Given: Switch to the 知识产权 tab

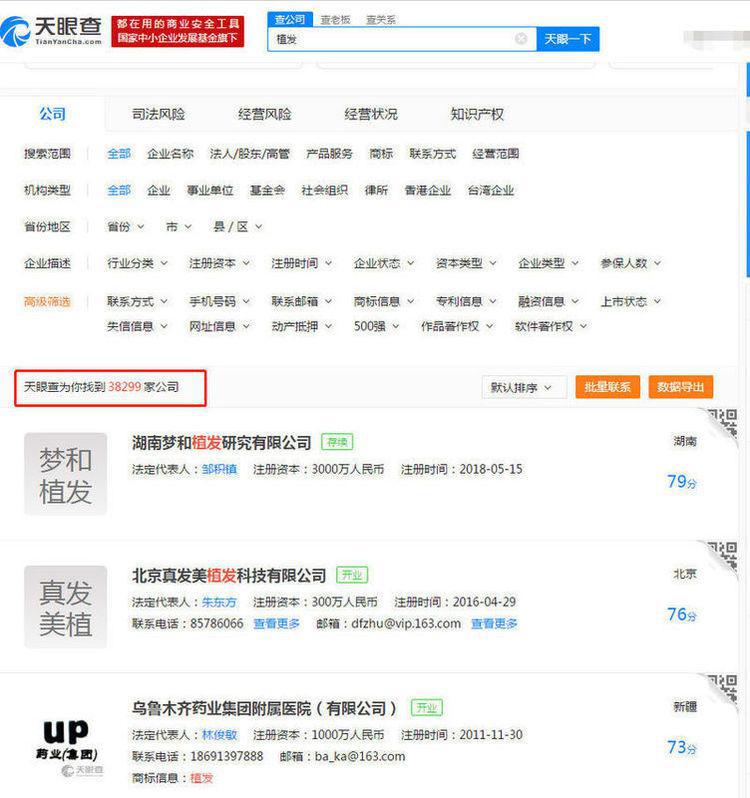Looking at the screenshot, I should coord(477,114).
